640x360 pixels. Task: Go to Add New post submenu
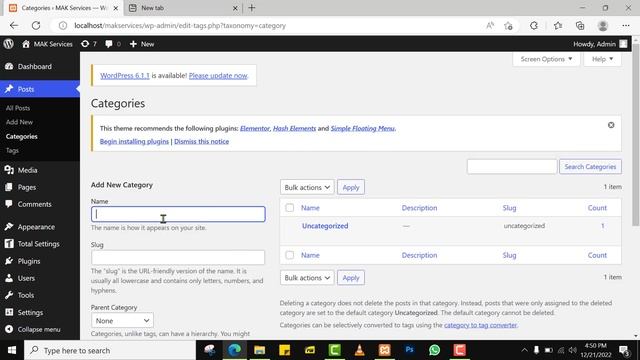pos(19,122)
